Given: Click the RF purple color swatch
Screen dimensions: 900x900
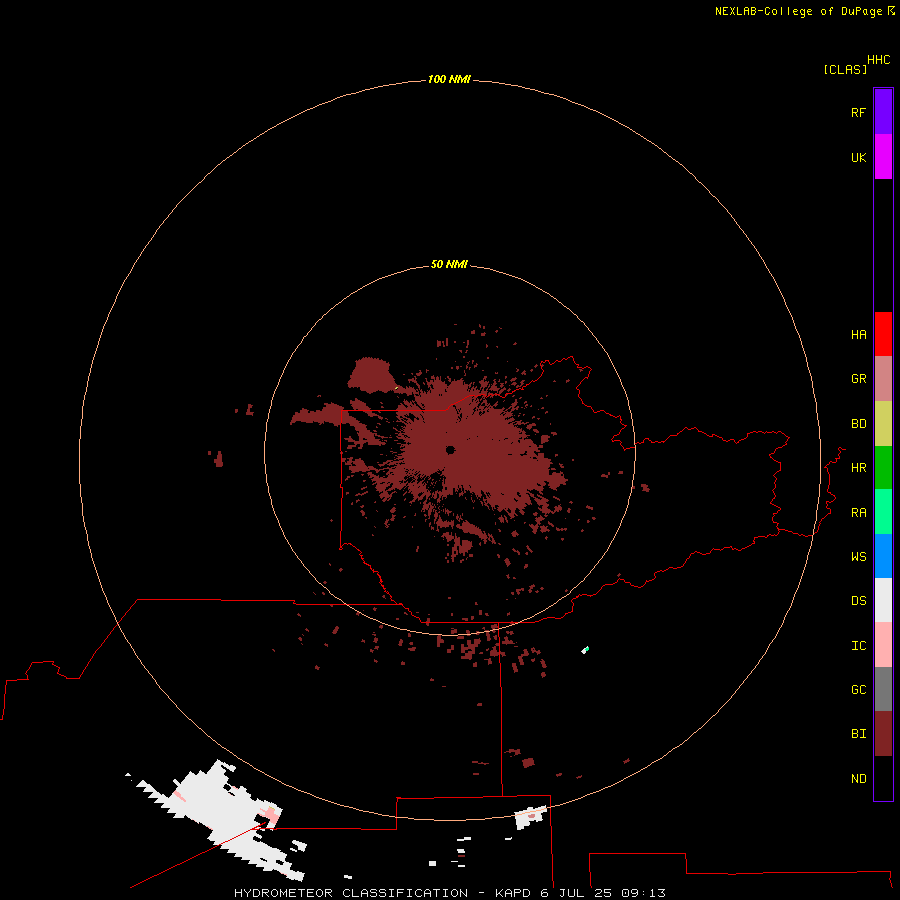Looking at the screenshot, I should 883,112.
